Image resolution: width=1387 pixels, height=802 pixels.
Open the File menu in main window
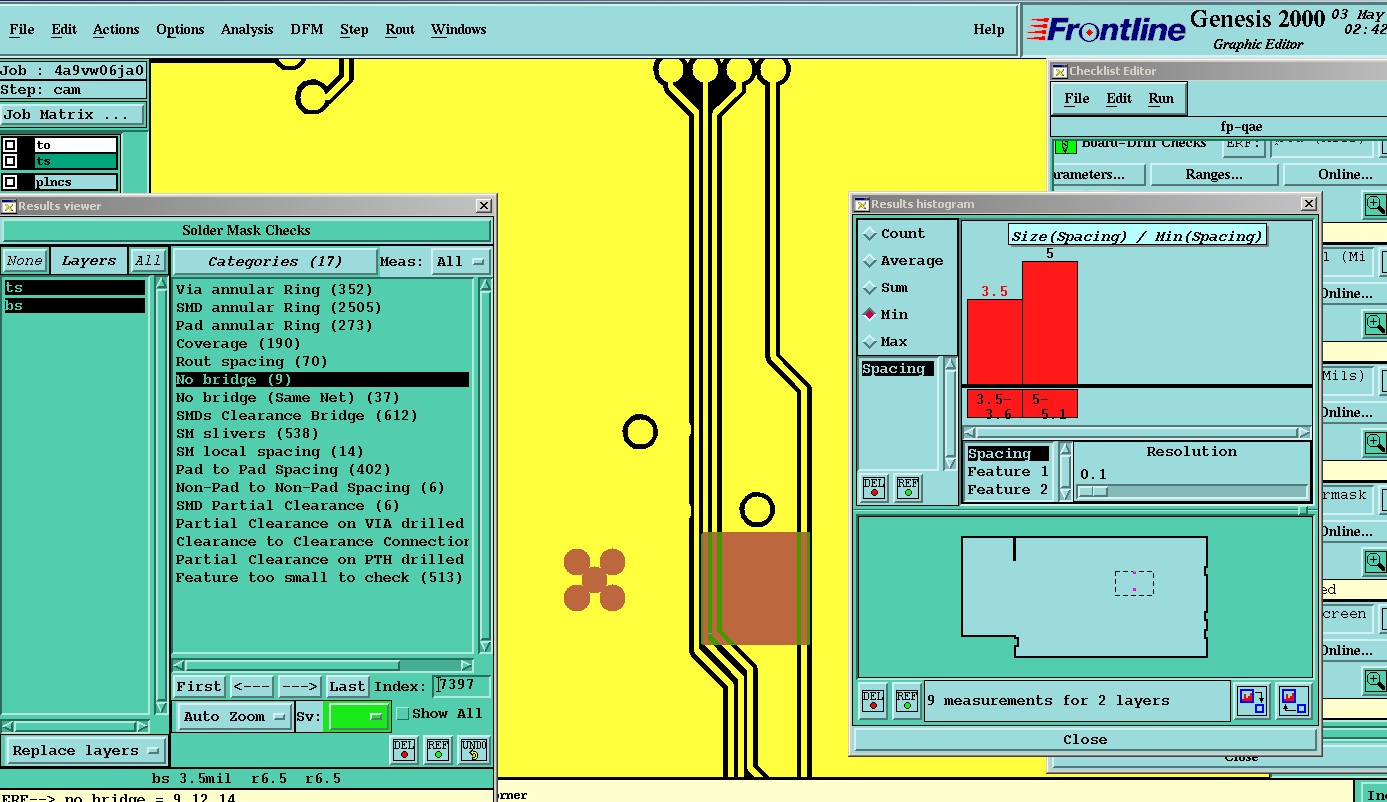(21, 29)
